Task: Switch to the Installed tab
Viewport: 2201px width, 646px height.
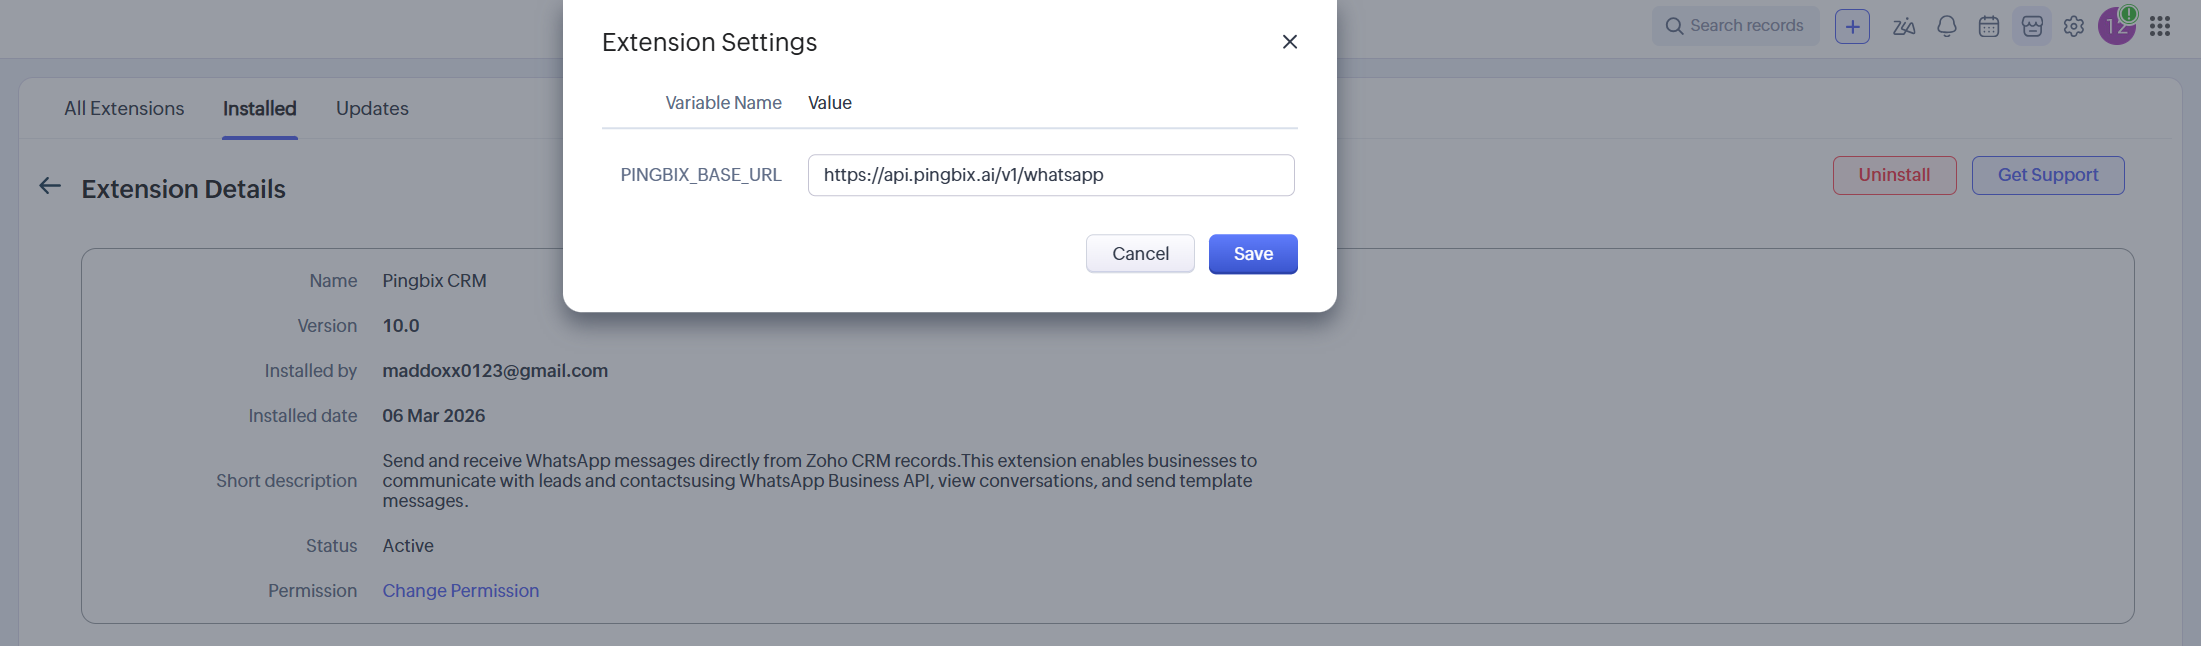Action: [x=260, y=108]
